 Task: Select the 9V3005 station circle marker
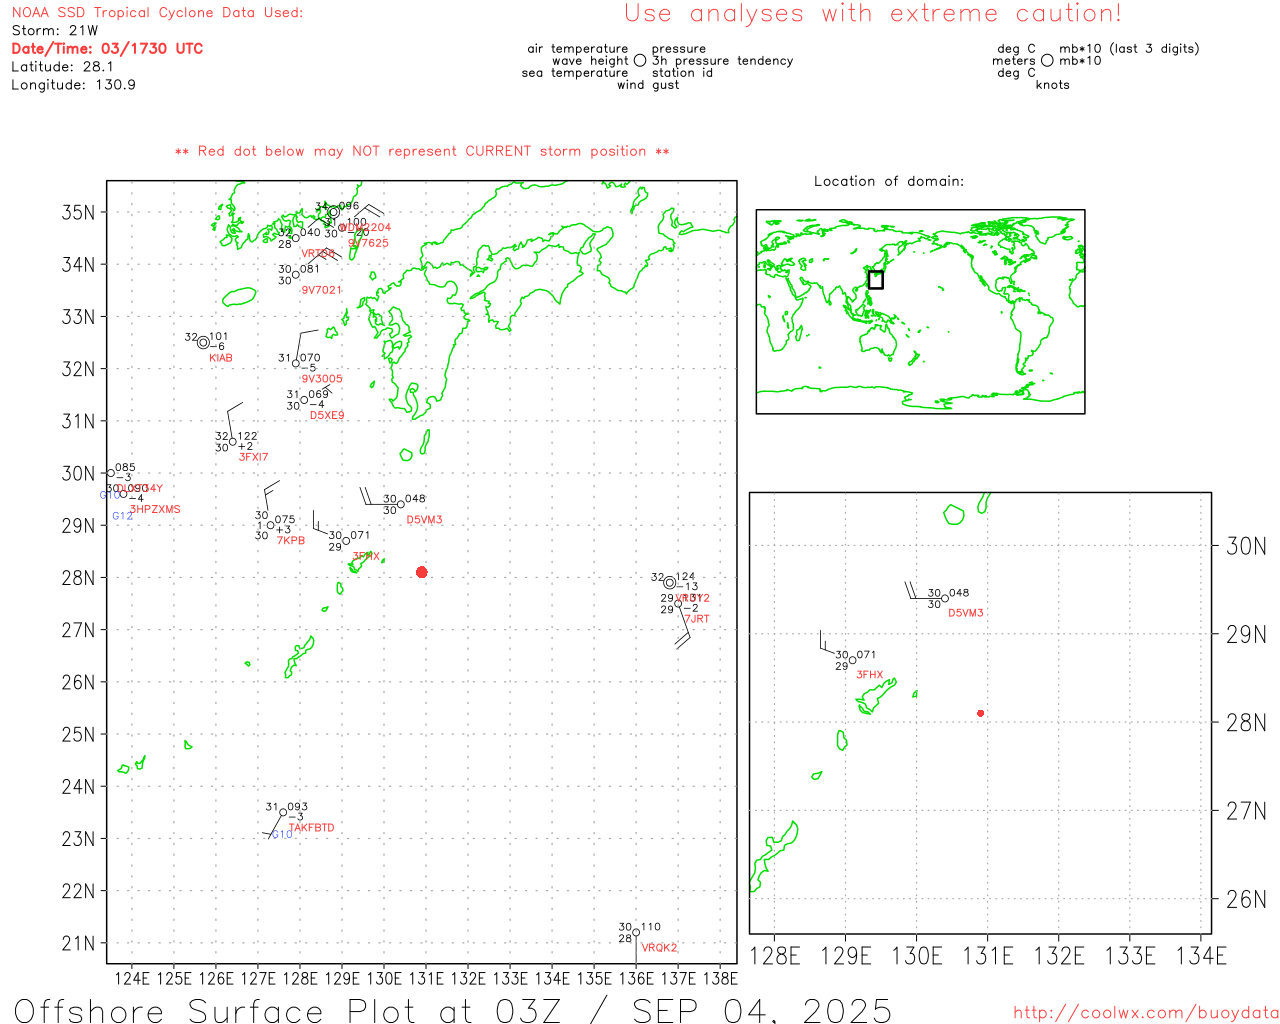point(296,363)
